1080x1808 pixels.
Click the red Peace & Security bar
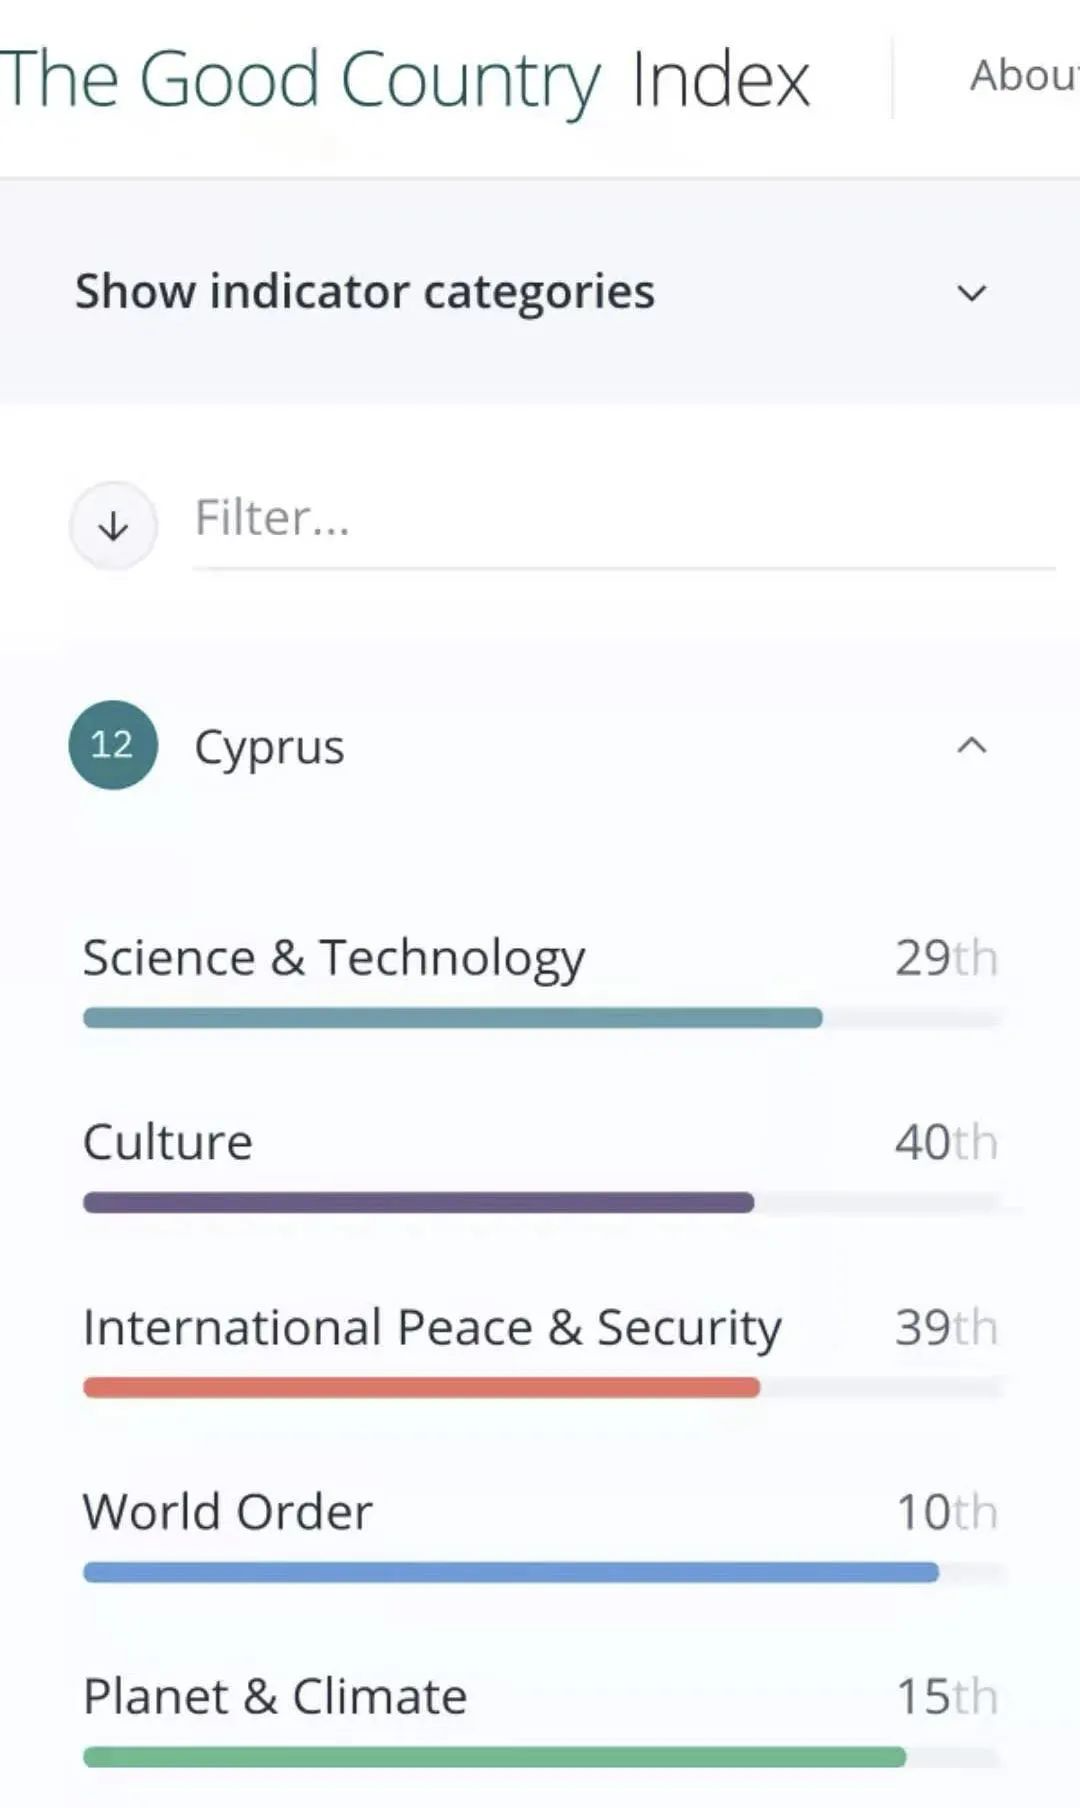(x=422, y=1387)
